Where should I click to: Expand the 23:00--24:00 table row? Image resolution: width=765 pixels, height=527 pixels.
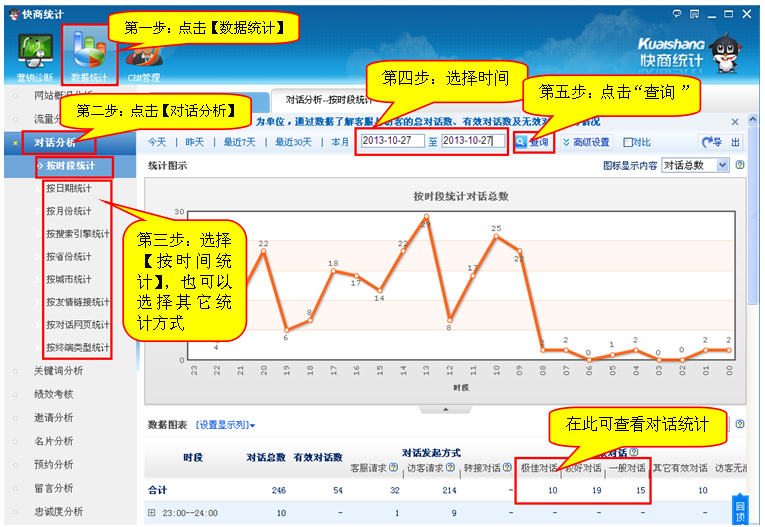152,514
